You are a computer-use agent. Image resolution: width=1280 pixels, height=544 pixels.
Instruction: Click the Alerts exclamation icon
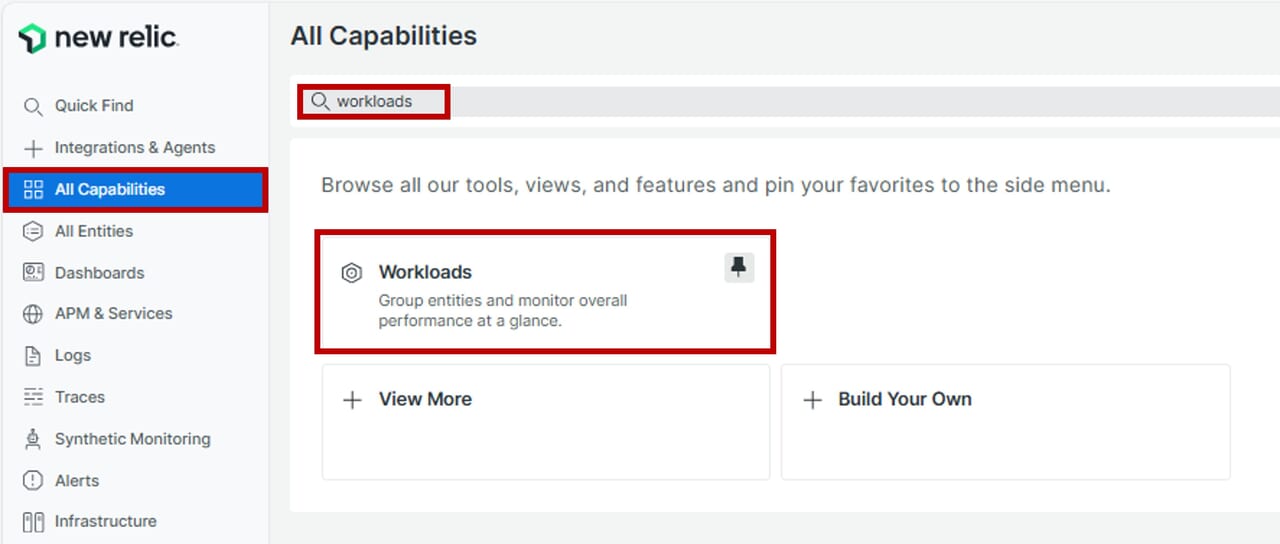(x=33, y=481)
